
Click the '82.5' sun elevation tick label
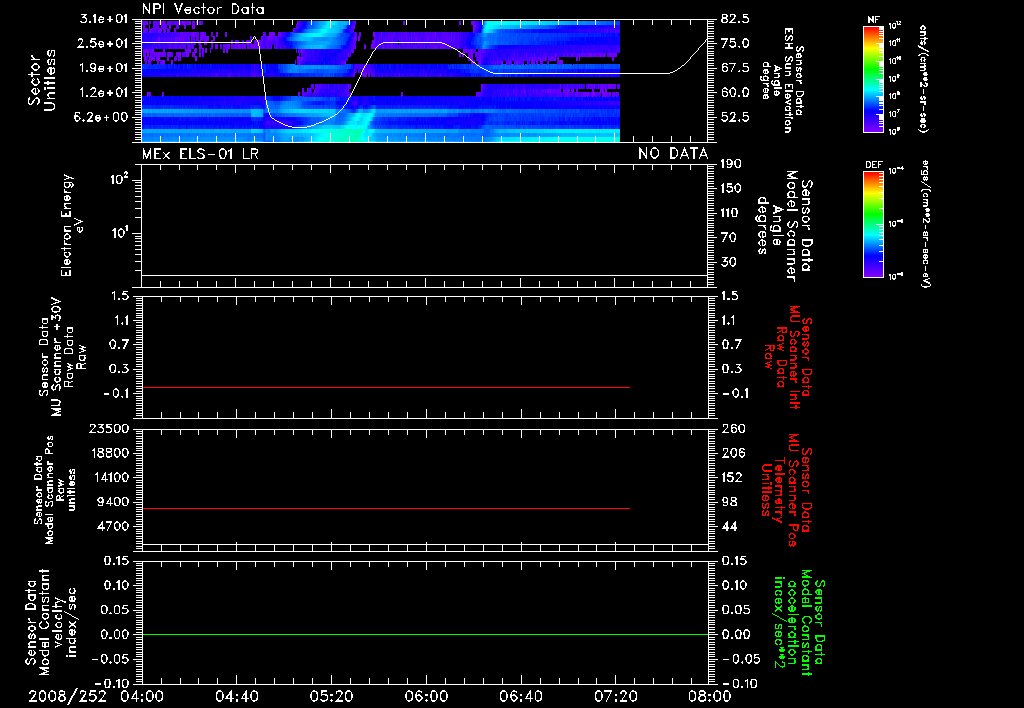click(x=735, y=19)
